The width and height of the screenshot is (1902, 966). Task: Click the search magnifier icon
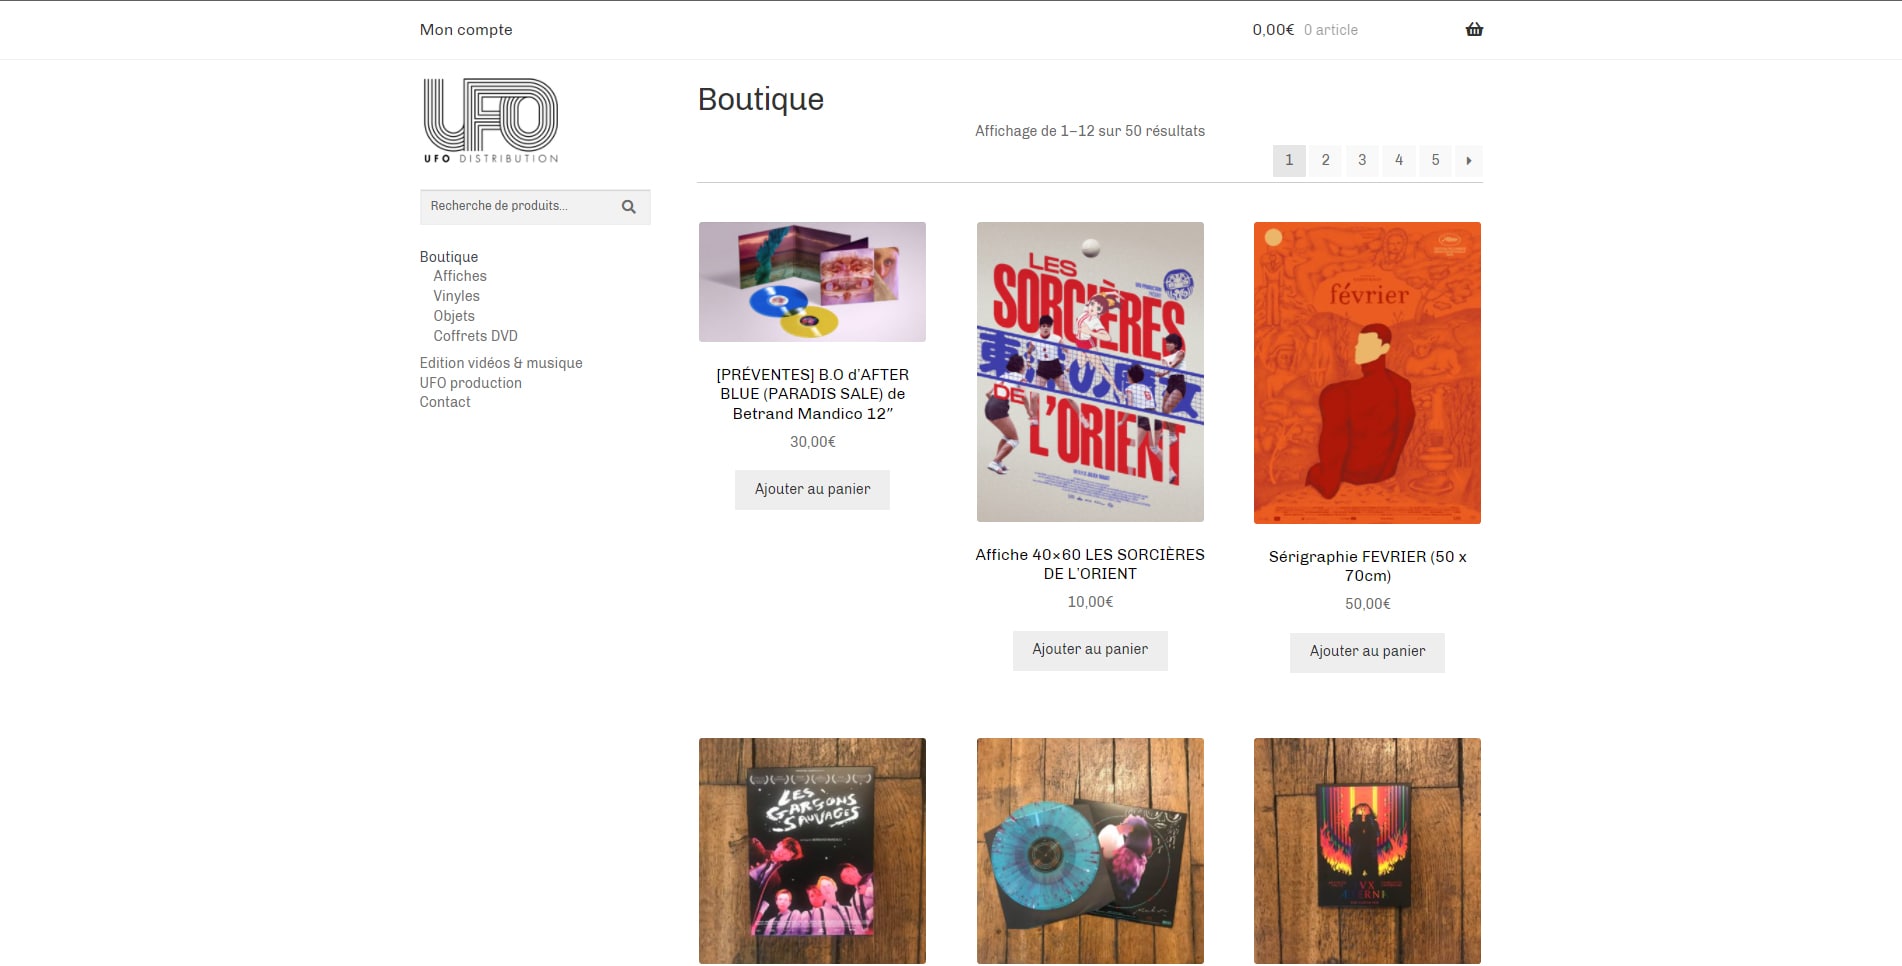[x=629, y=207]
